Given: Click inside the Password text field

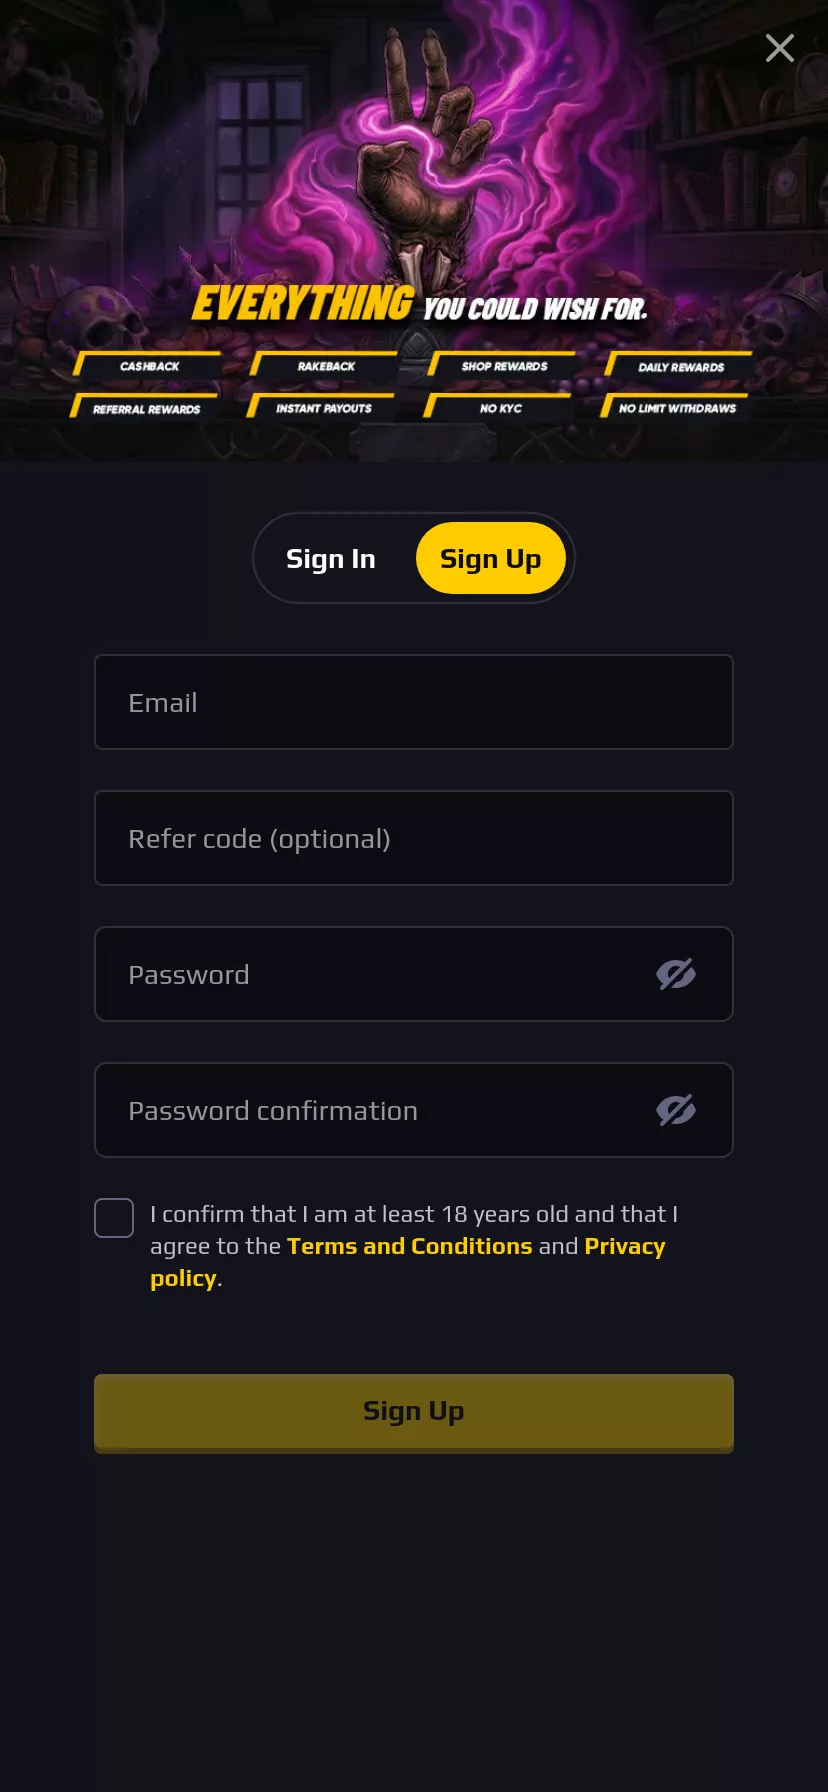Looking at the screenshot, I should (380, 974).
